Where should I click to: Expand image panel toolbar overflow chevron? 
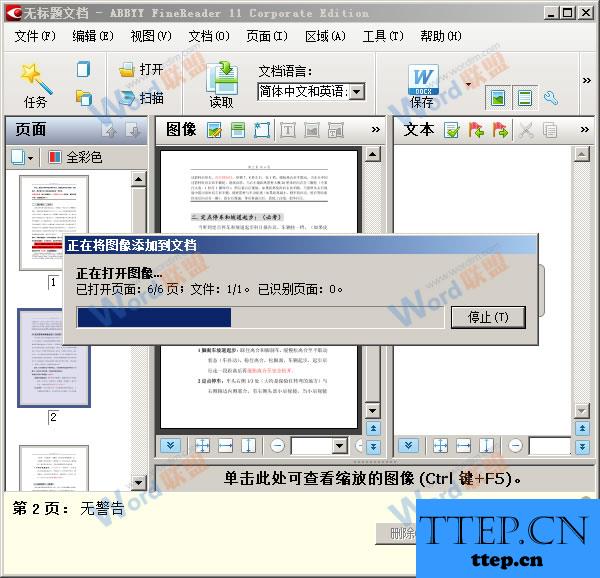click(x=375, y=130)
